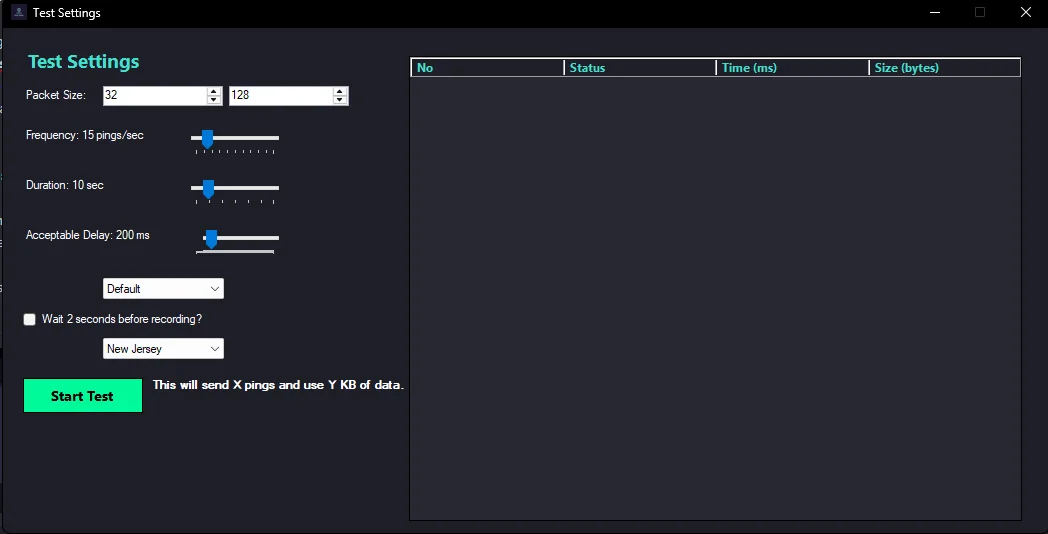Viewport: 1048px width, 534px height.
Task: Click the Size (bytes) column header
Action: click(x=945, y=68)
